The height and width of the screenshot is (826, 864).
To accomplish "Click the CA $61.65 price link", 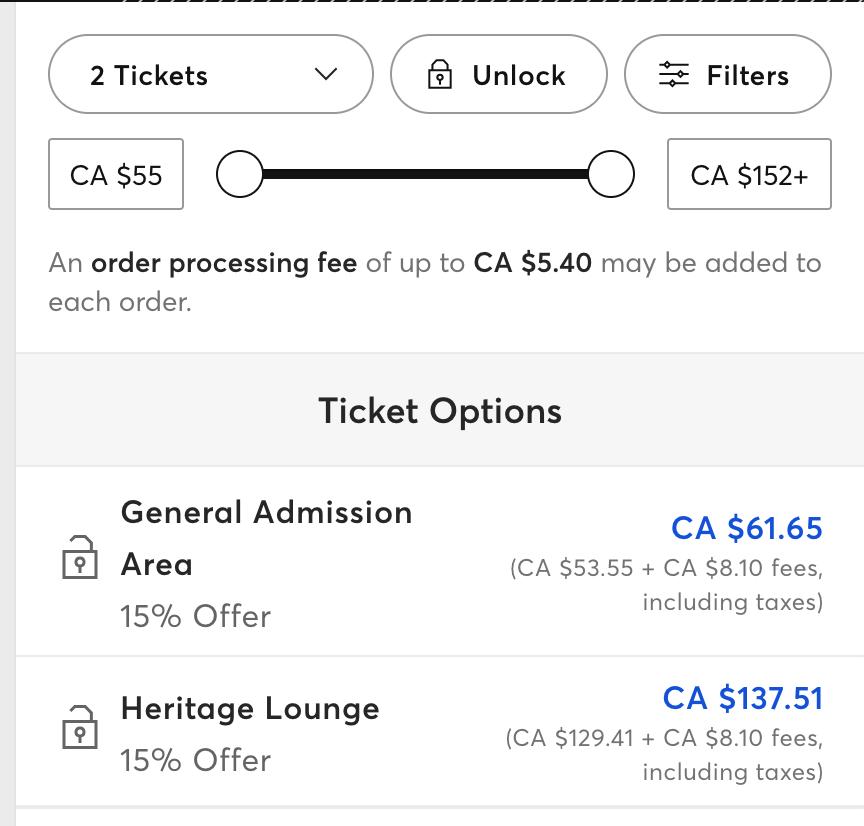I will tap(746, 528).
